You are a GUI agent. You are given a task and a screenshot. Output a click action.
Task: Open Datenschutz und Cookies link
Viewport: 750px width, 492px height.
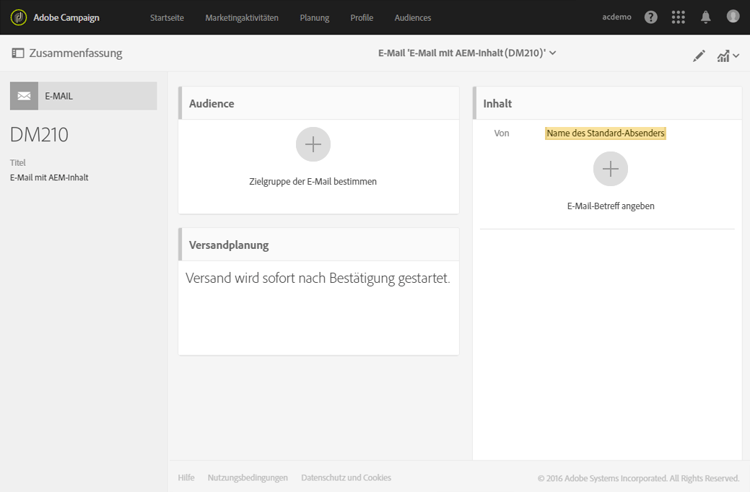[x=346, y=478]
